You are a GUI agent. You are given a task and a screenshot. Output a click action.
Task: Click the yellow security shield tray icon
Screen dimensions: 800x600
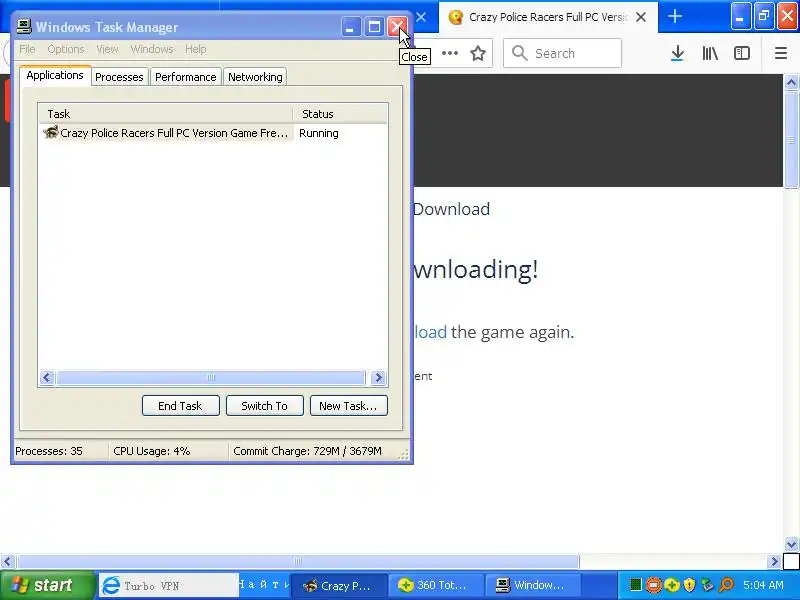click(689, 585)
